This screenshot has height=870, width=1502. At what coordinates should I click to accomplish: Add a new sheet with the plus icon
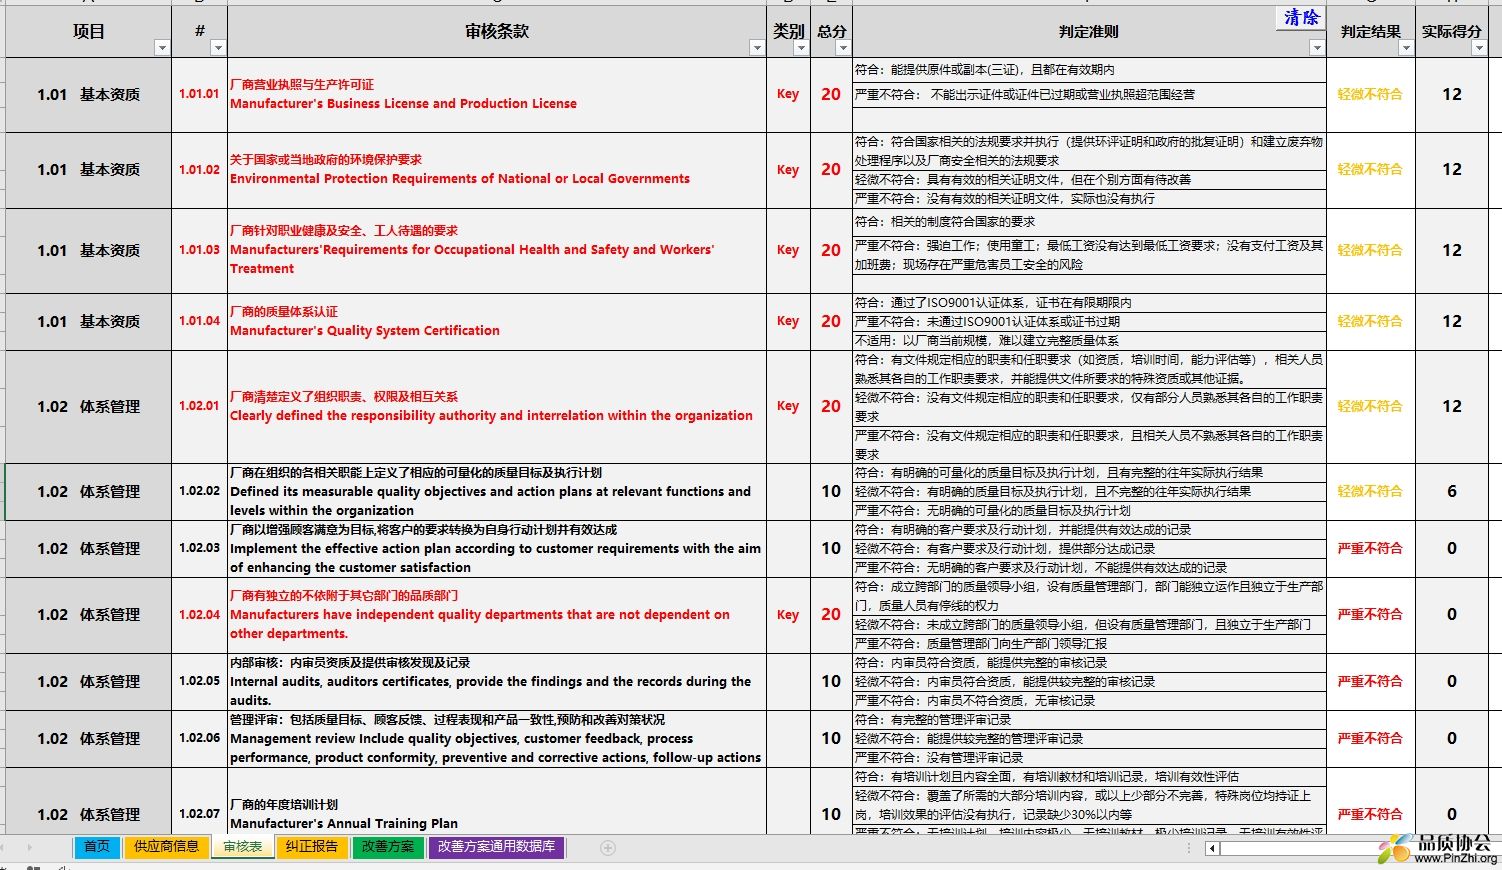coord(607,847)
